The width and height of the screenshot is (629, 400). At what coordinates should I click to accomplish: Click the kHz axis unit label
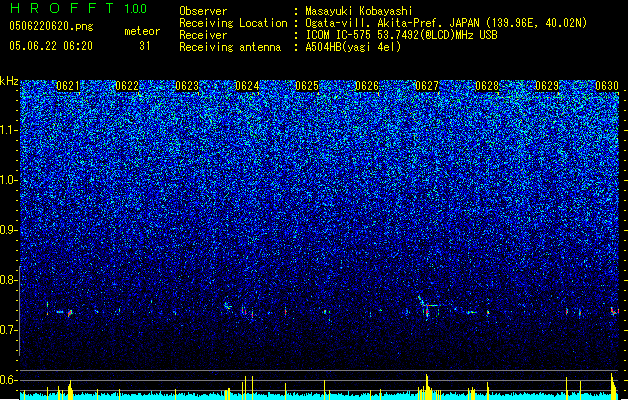point(9,81)
